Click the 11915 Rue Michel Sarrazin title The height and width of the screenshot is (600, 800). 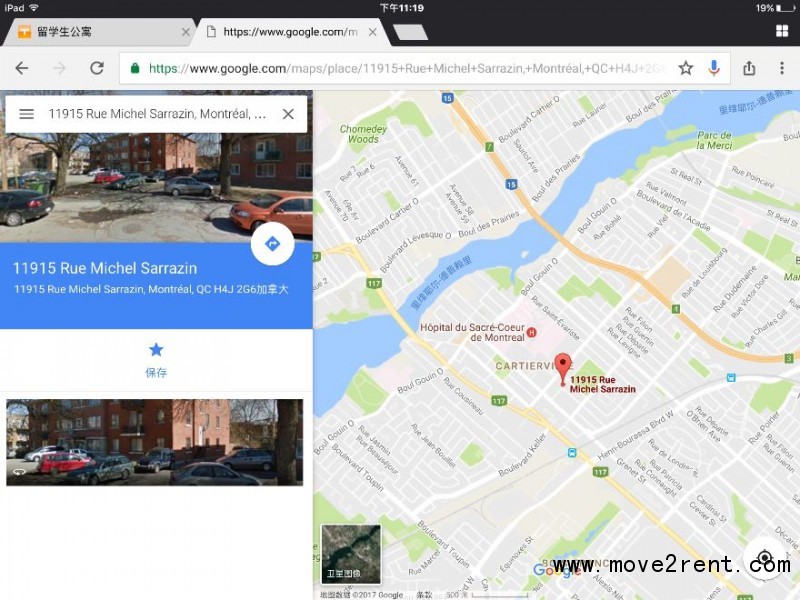pos(105,268)
